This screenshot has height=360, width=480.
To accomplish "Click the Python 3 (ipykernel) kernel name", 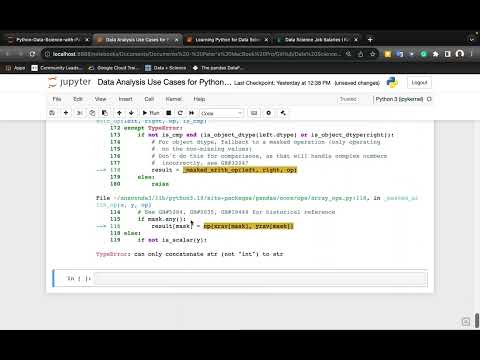I will (x=399, y=99).
